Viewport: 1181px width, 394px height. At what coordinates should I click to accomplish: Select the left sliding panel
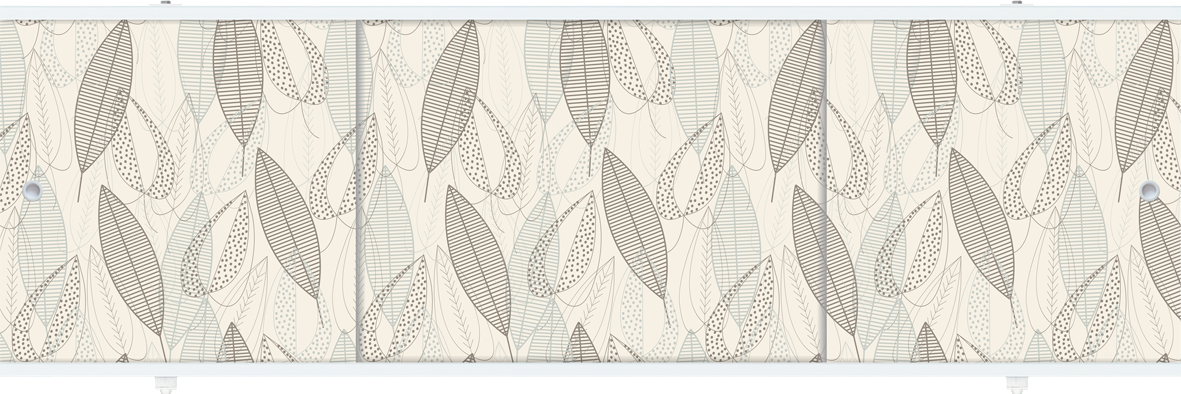click(178, 191)
